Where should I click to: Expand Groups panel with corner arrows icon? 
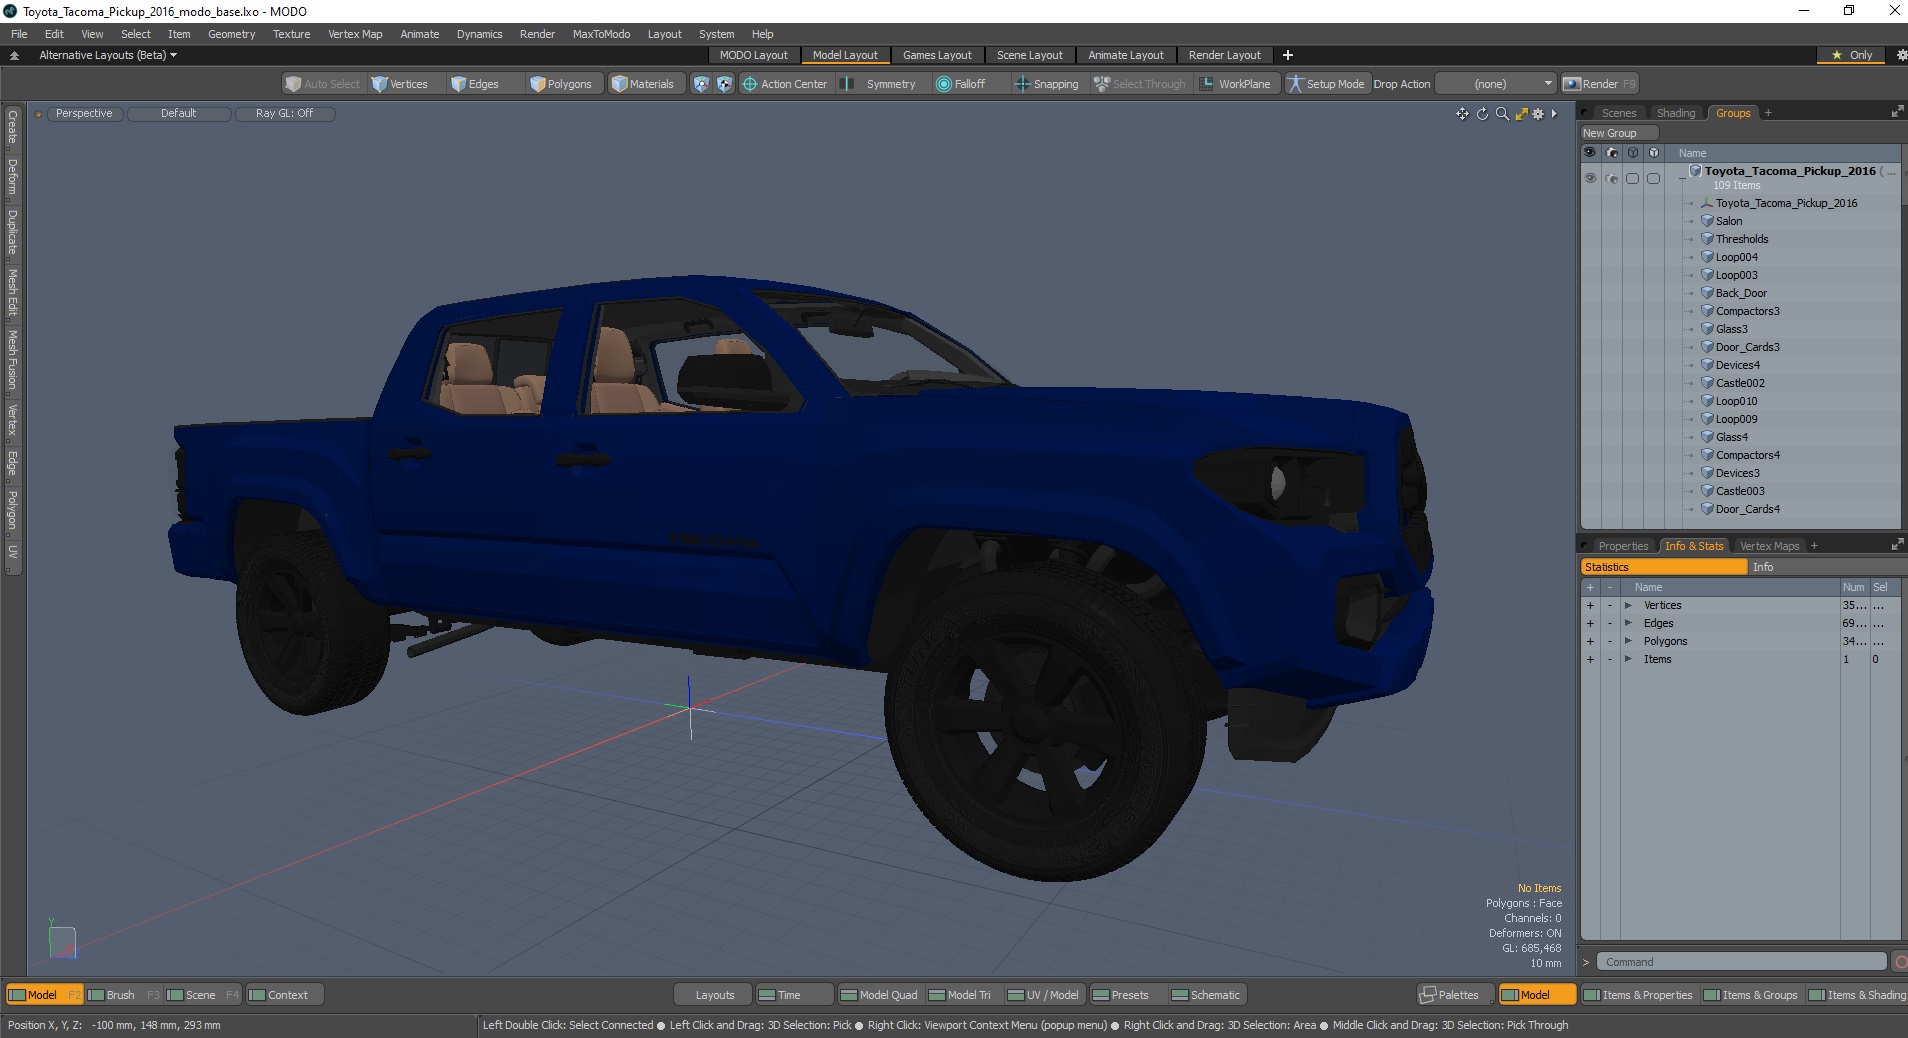[1897, 112]
